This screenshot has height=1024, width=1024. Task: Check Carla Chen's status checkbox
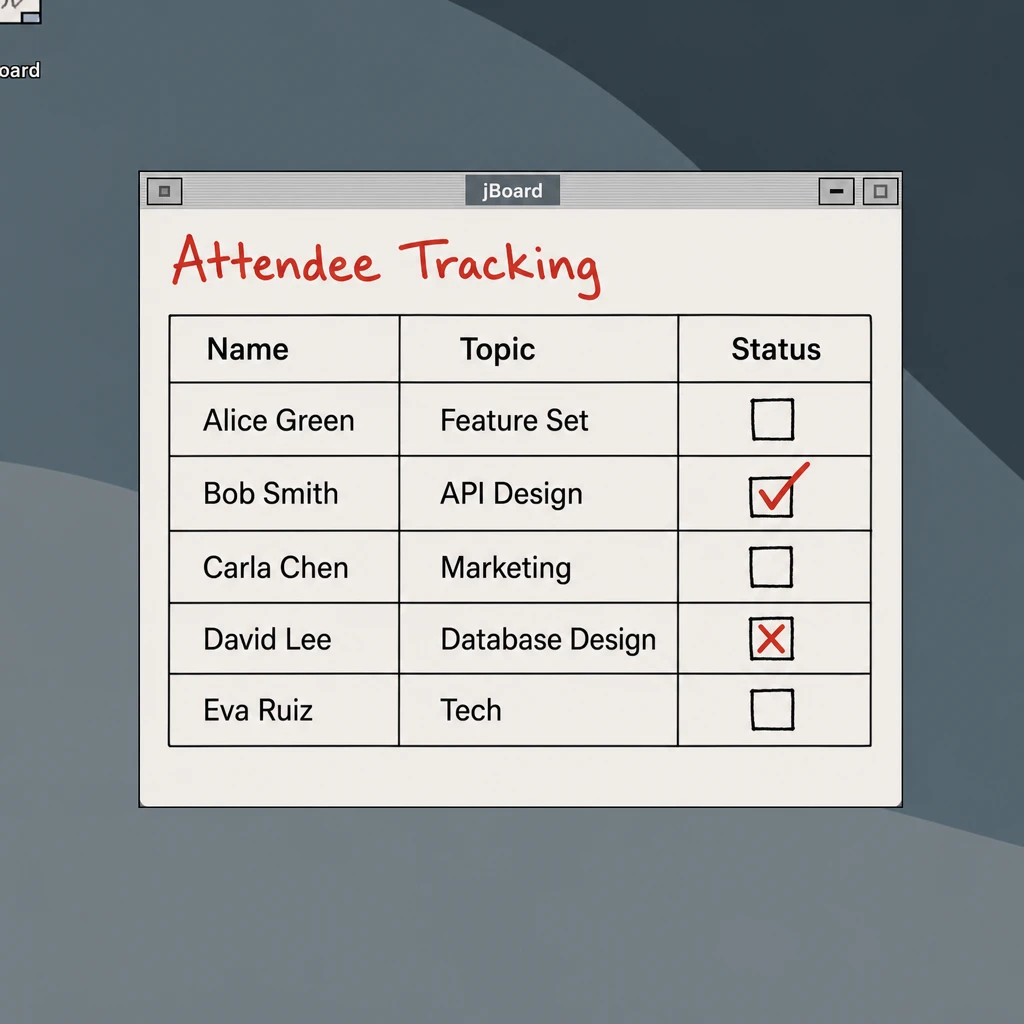(x=771, y=567)
